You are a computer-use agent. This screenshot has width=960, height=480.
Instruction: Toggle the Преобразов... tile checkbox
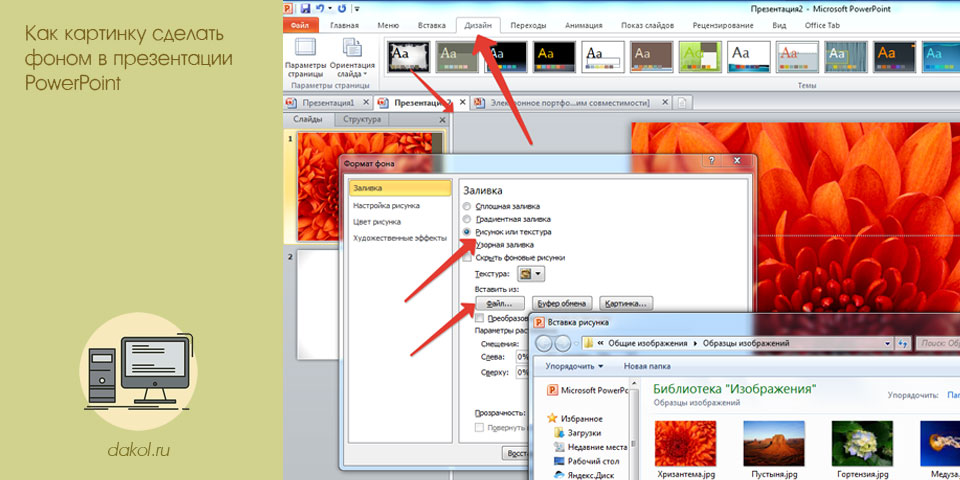click(x=479, y=318)
